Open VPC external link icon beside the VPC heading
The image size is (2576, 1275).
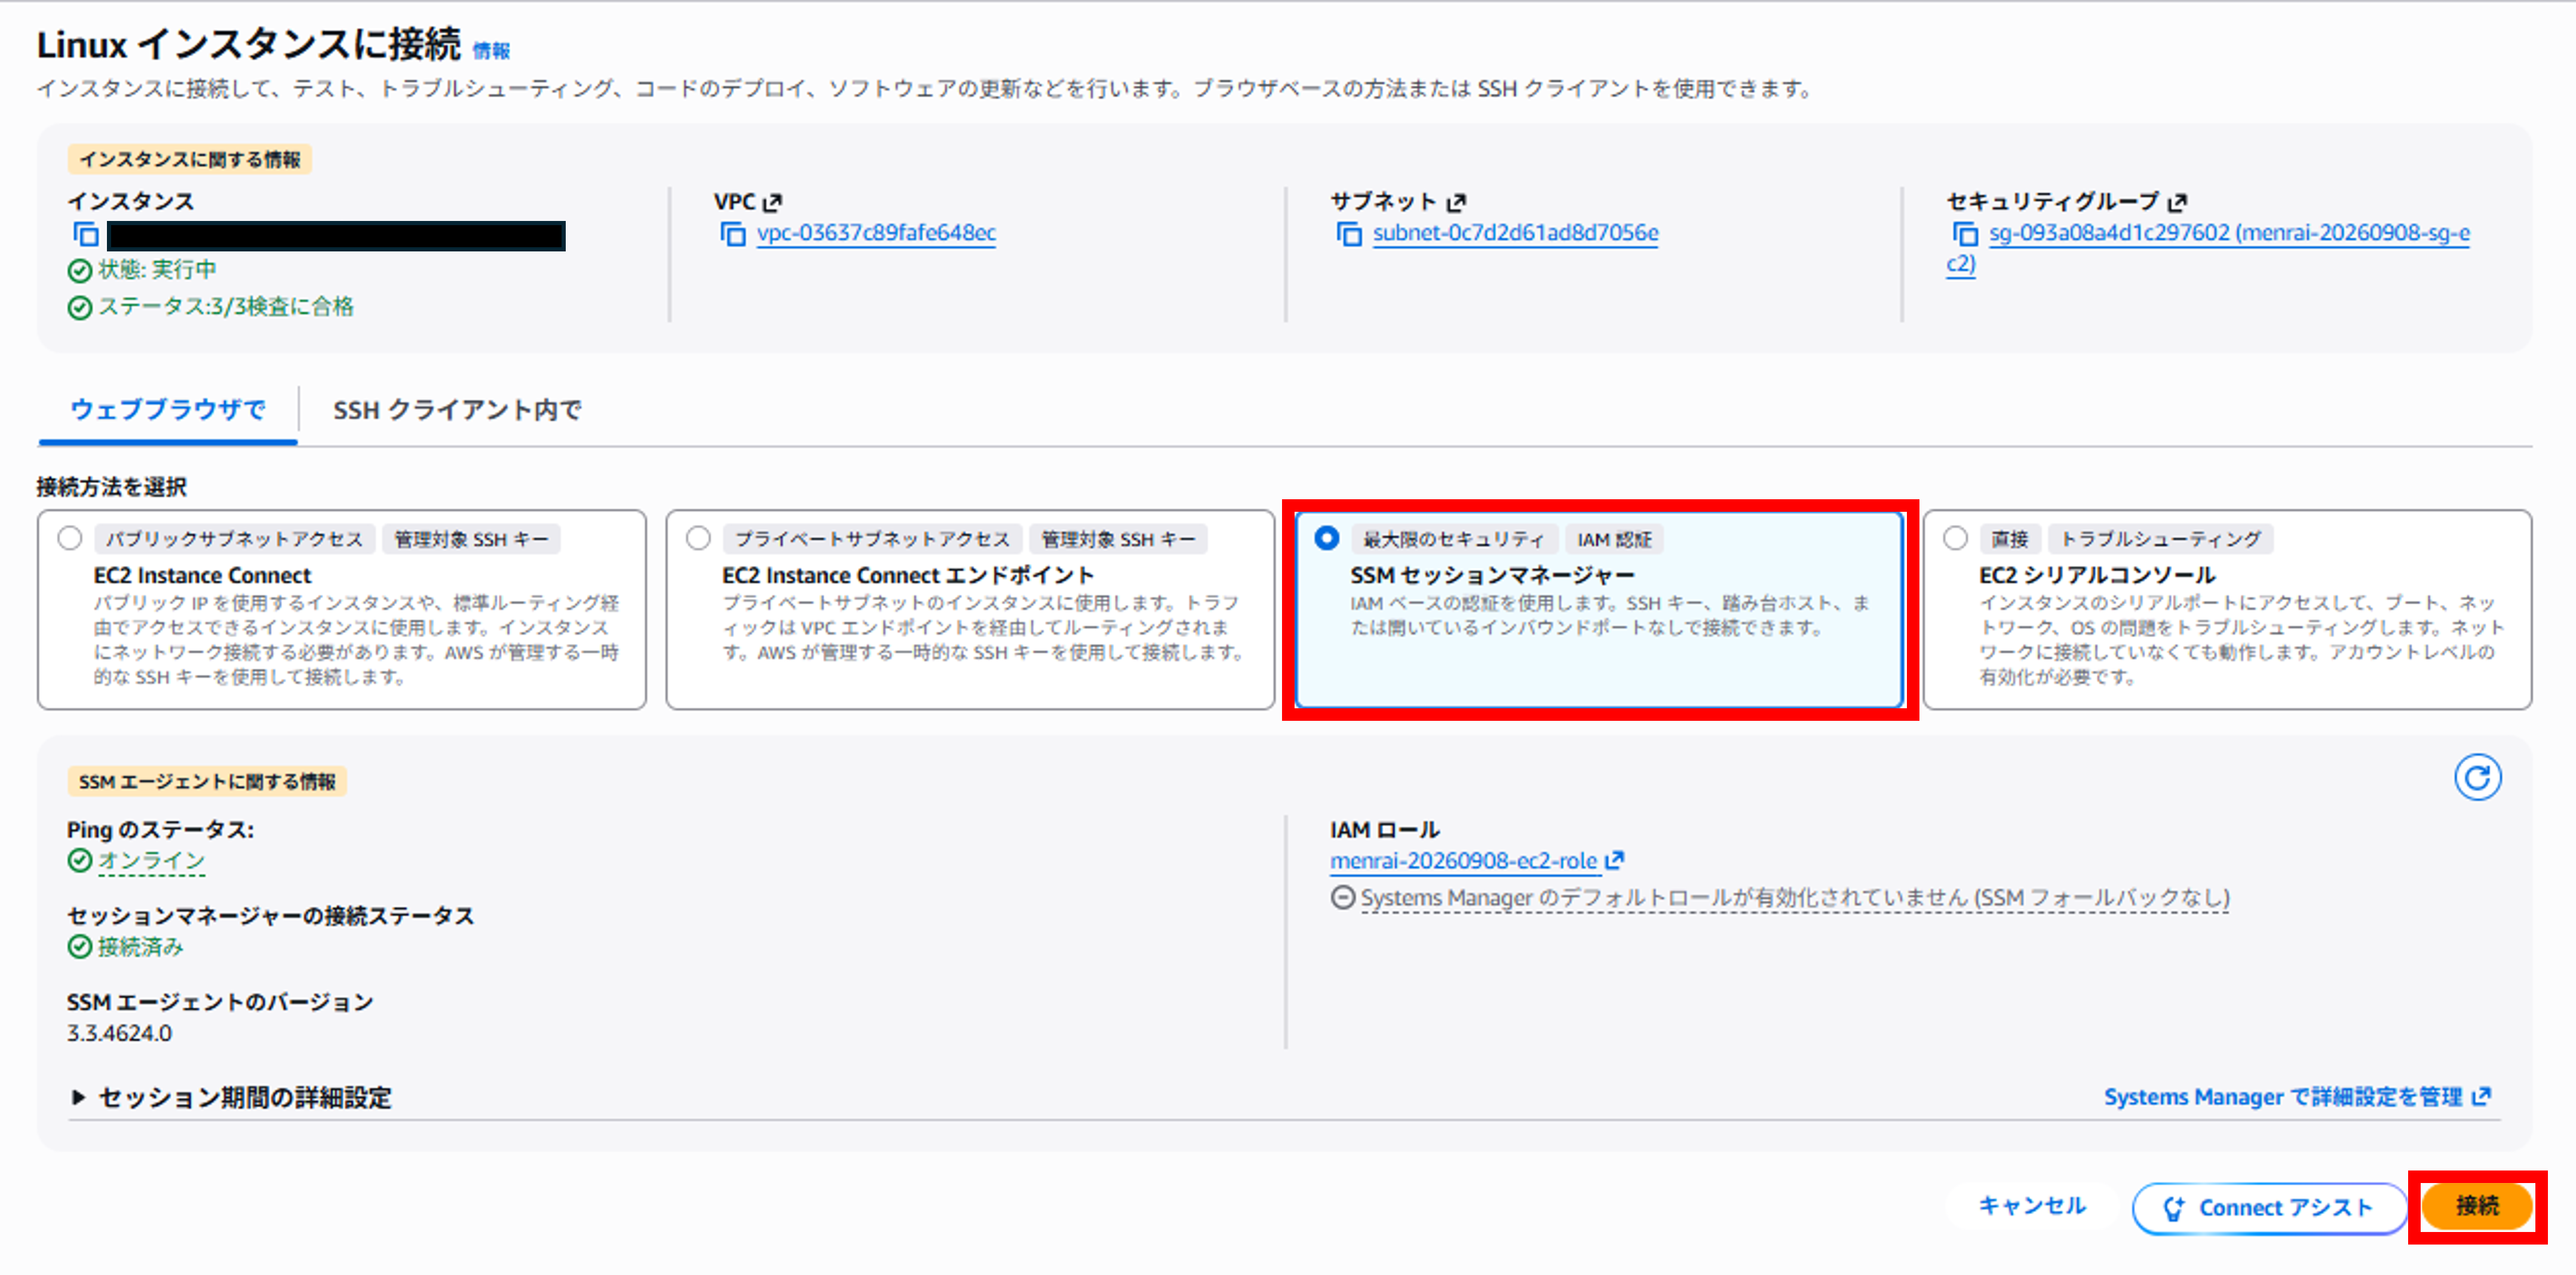pyautogui.click(x=772, y=203)
